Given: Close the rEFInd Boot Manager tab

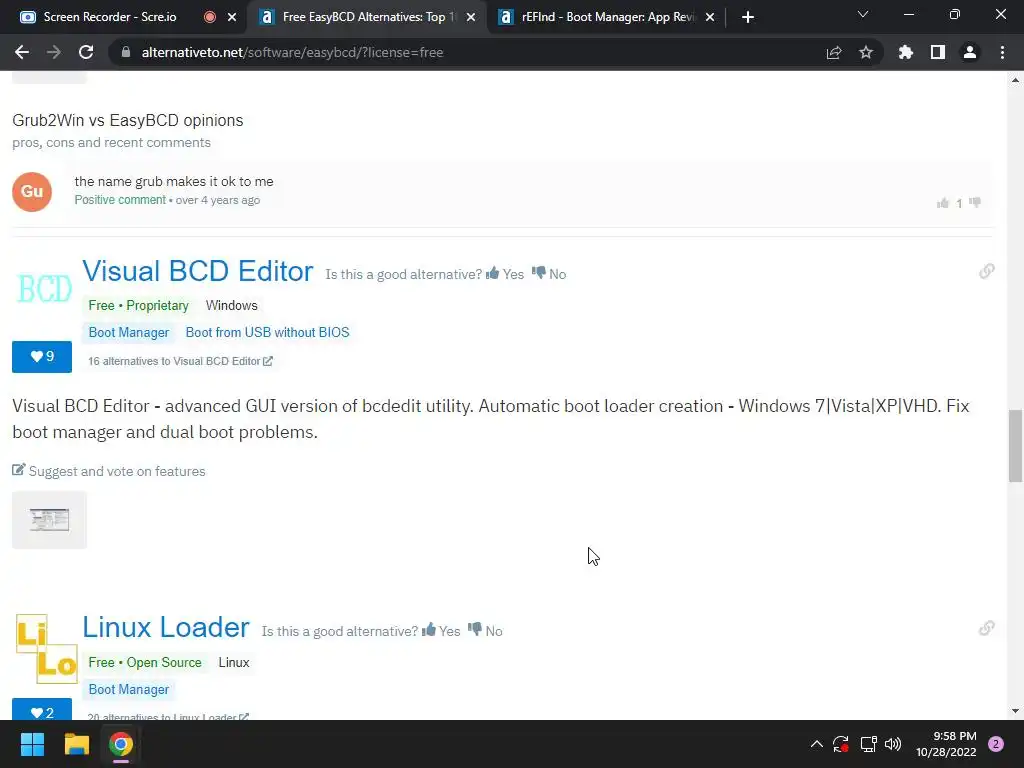Looking at the screenshot, I should [x=710, y=17].
